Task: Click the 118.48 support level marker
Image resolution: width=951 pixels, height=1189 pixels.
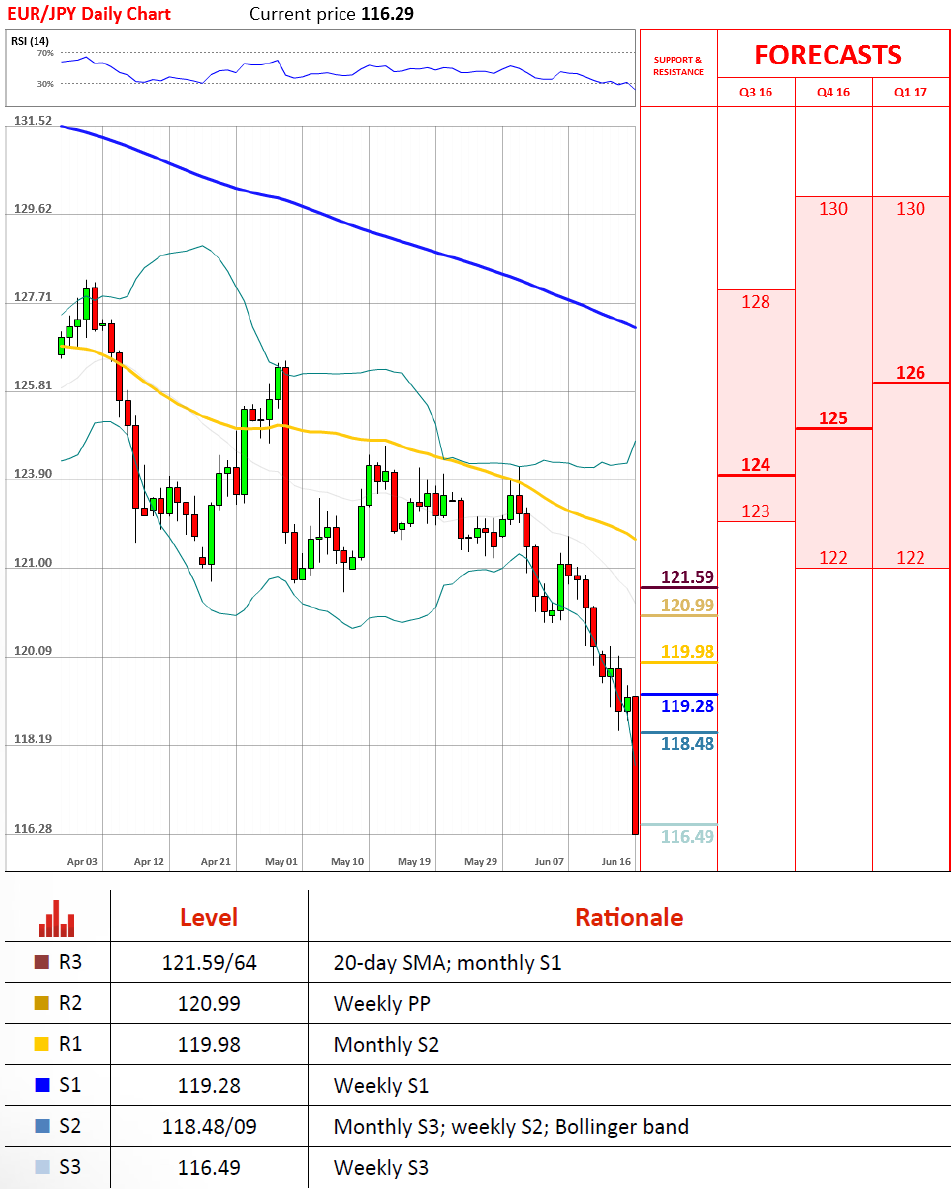Action: (687, 744)
